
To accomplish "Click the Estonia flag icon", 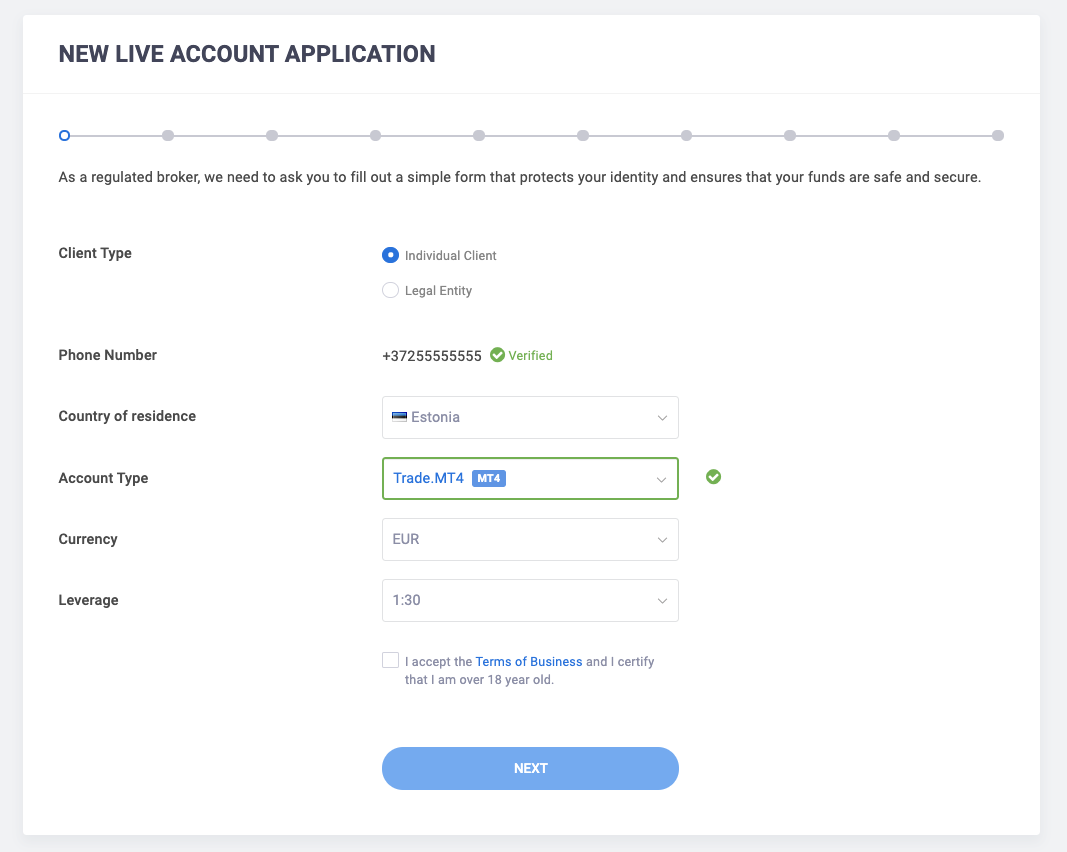I will [x=399, y=416].
